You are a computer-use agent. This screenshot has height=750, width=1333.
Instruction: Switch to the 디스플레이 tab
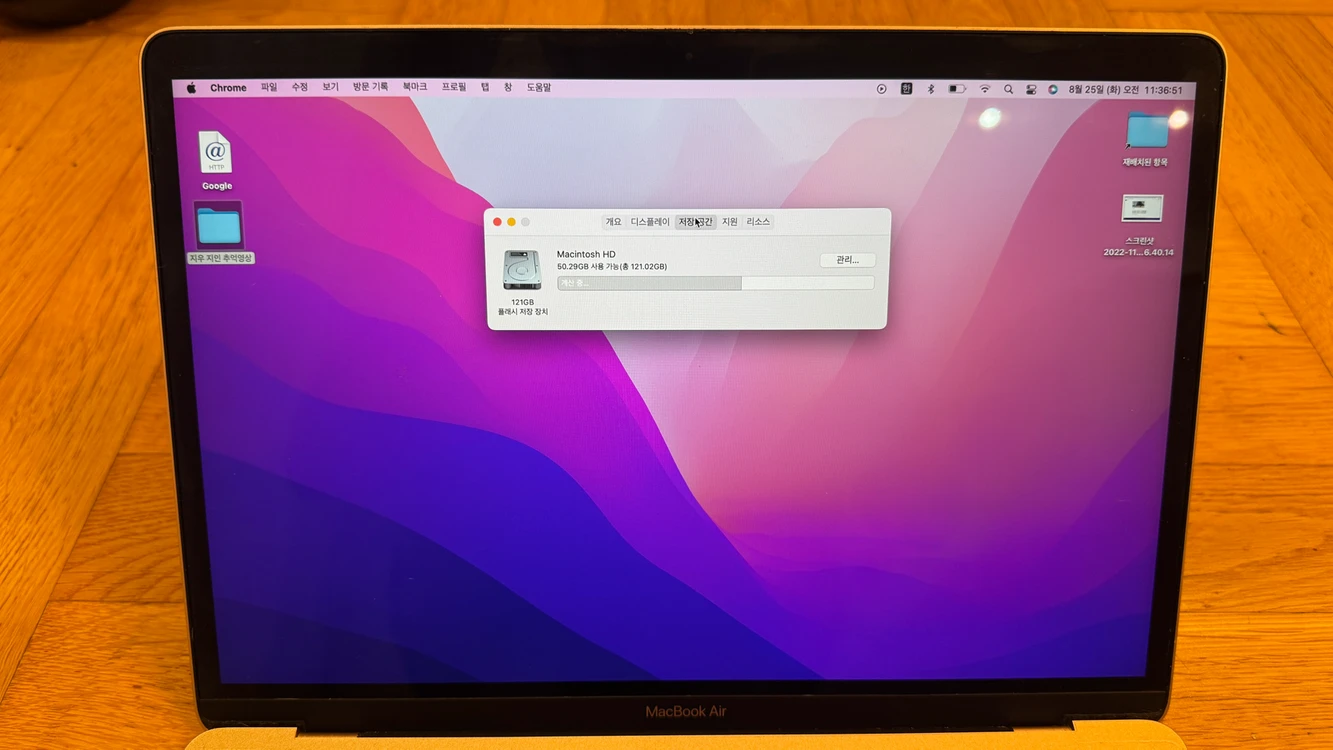click(650, 222)
